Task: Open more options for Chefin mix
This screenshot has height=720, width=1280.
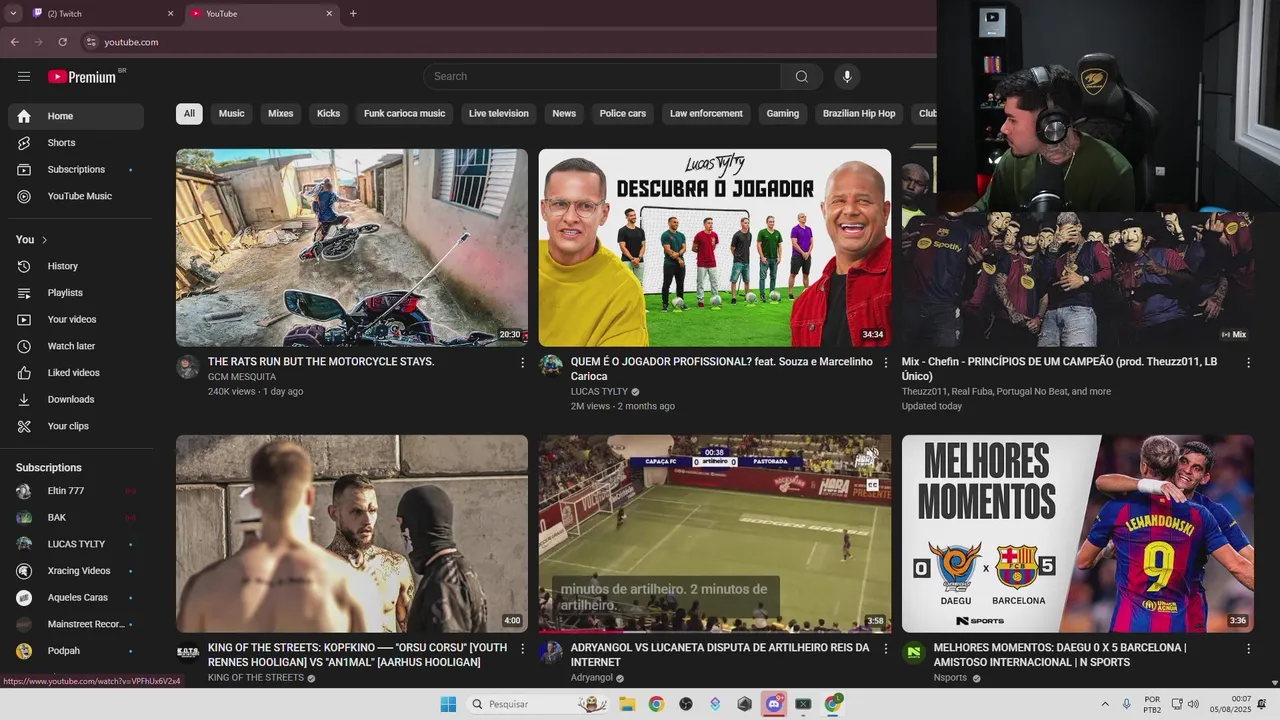Action: pyautogui.click(x=1248, y=363)
